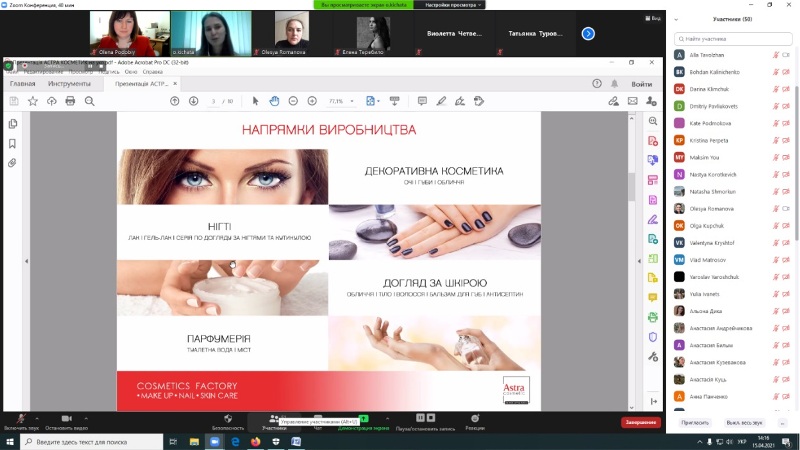Viewport: 800px width, 450px height.
Task: Click the notifications bell in Acrobat
Action: pyautogui.click(x=615, y=83)
